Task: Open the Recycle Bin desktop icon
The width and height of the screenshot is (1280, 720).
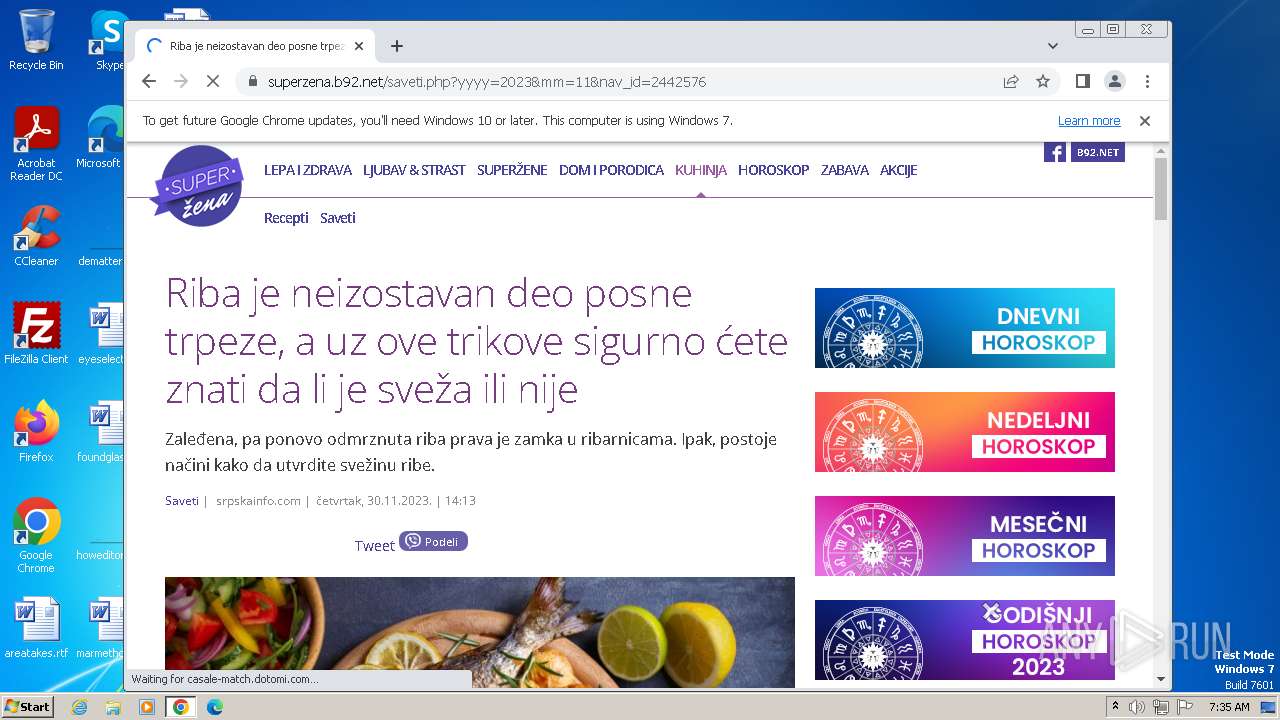Action: click(36, 40)
